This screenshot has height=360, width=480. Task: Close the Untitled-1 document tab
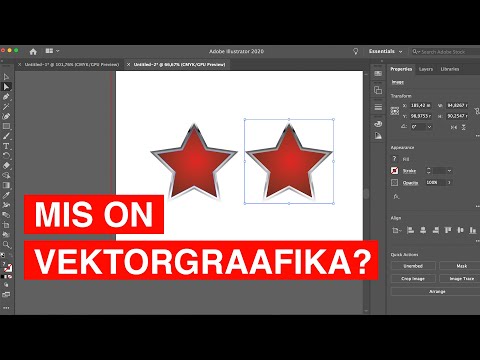click(x=19, y=64)
